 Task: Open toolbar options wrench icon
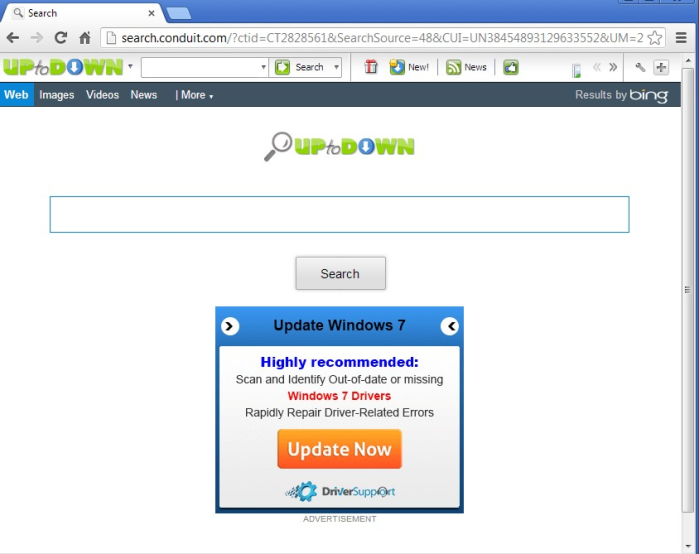640,67
